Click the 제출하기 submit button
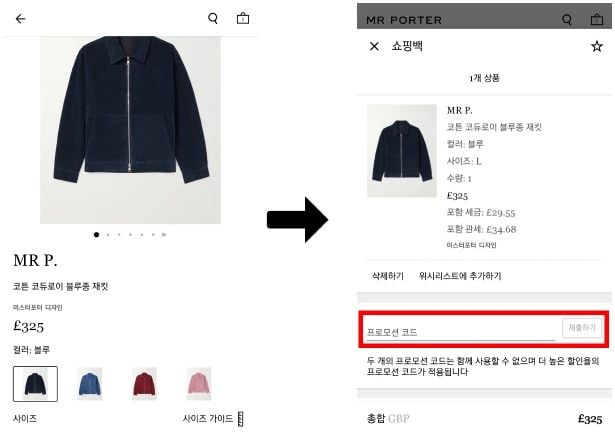615x438 pixels. click(x=582, y=328)
